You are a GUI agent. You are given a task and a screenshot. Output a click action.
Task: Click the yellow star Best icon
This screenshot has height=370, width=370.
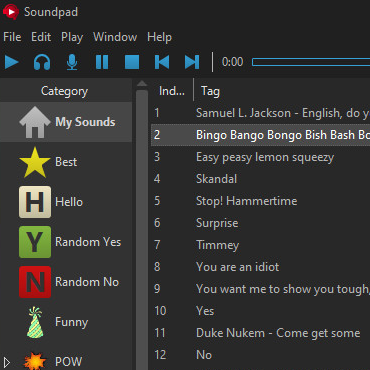pyautogui.click(x=35, y=162)
